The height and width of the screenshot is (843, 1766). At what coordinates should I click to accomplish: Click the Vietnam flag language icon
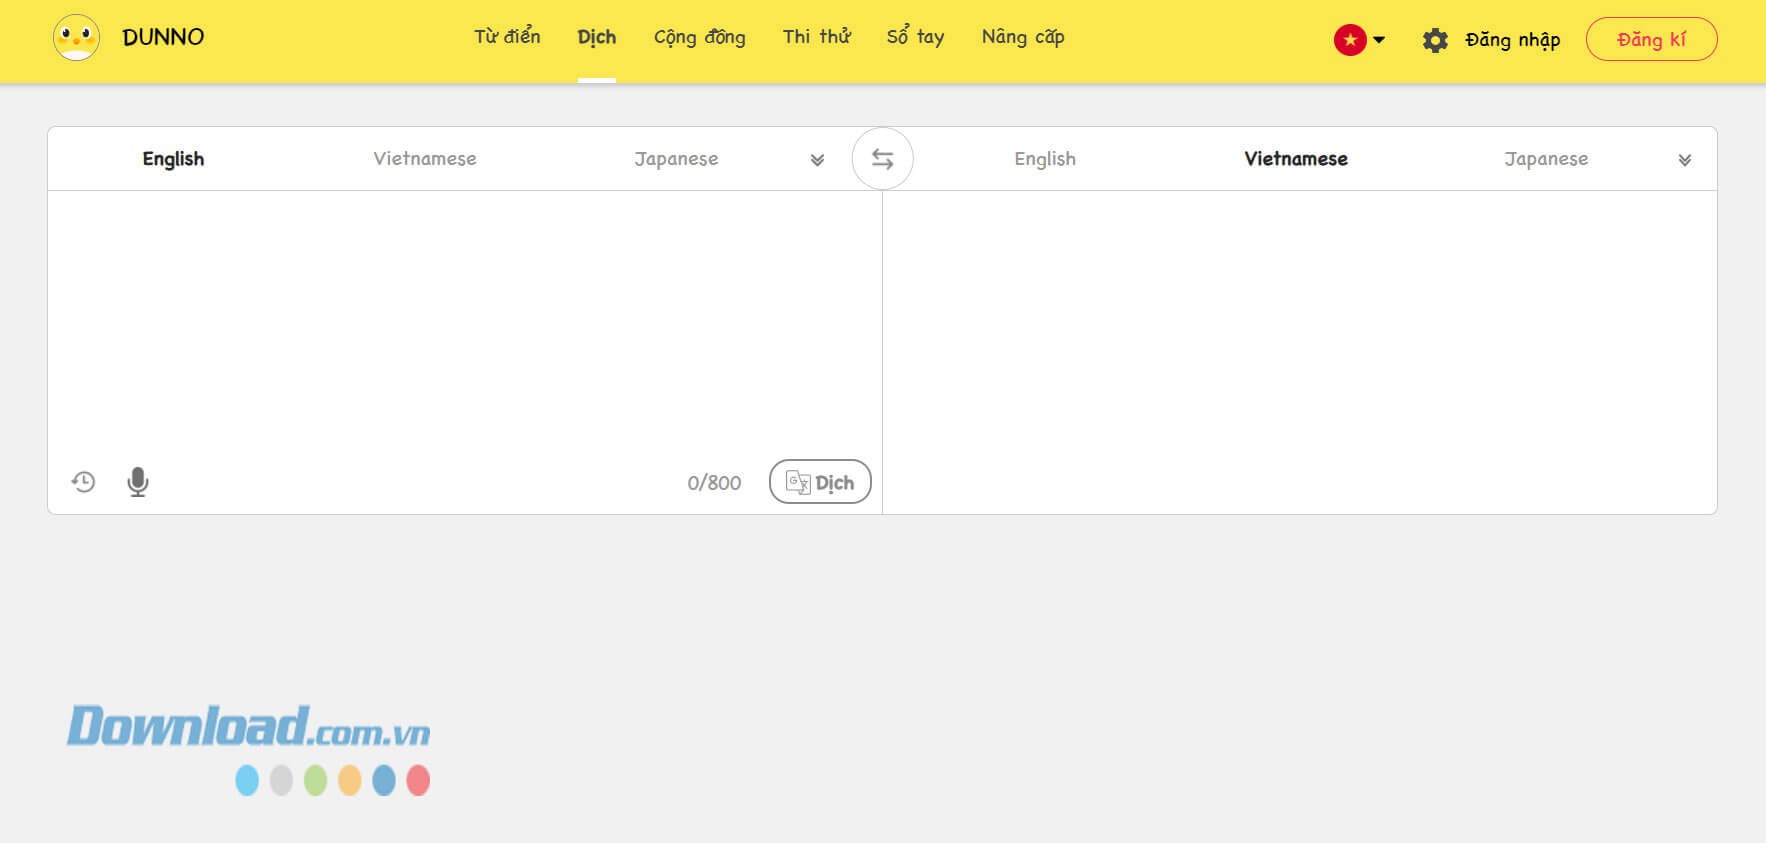coord(1349,40)
